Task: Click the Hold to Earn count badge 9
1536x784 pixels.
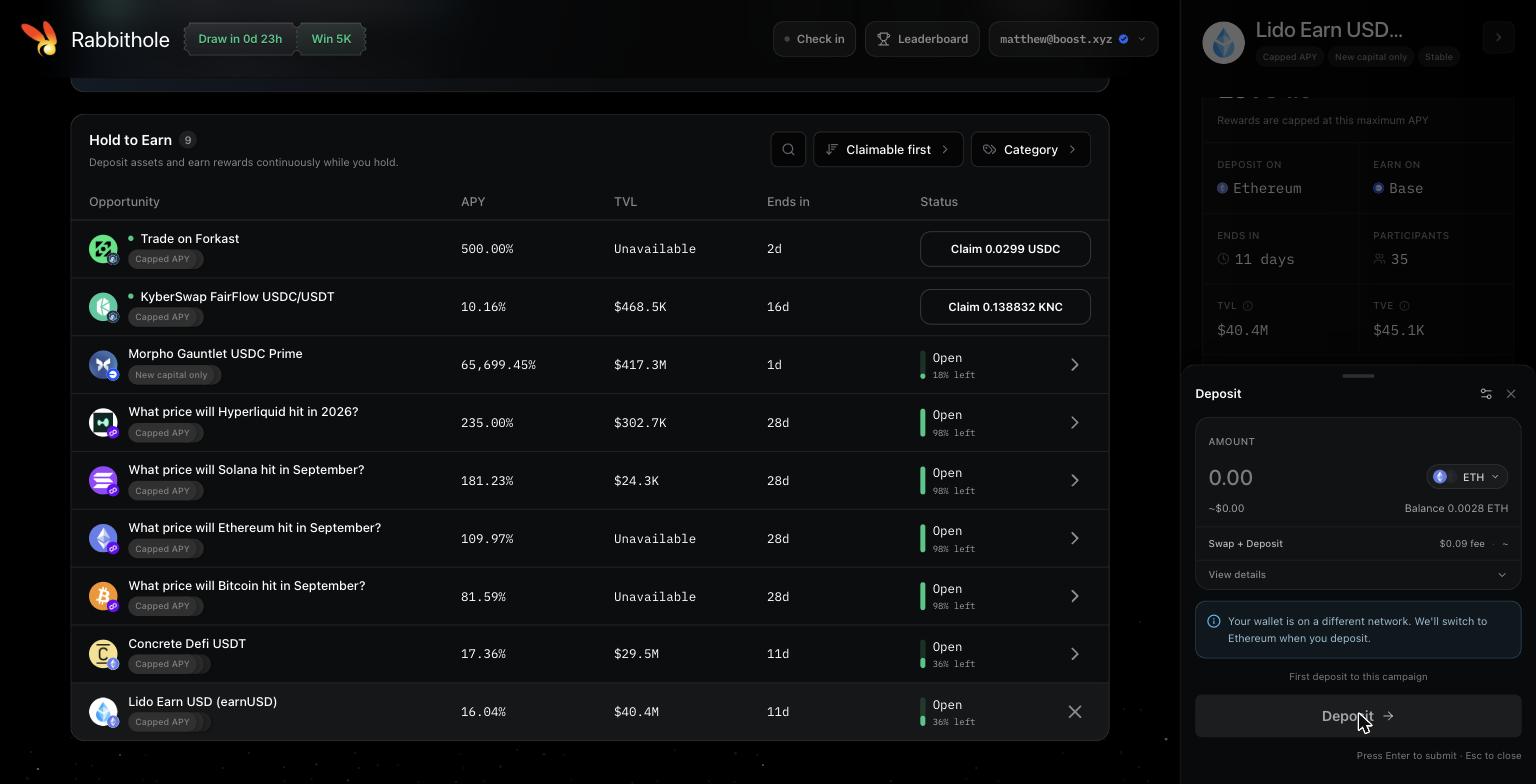Action: click(187, 140)
